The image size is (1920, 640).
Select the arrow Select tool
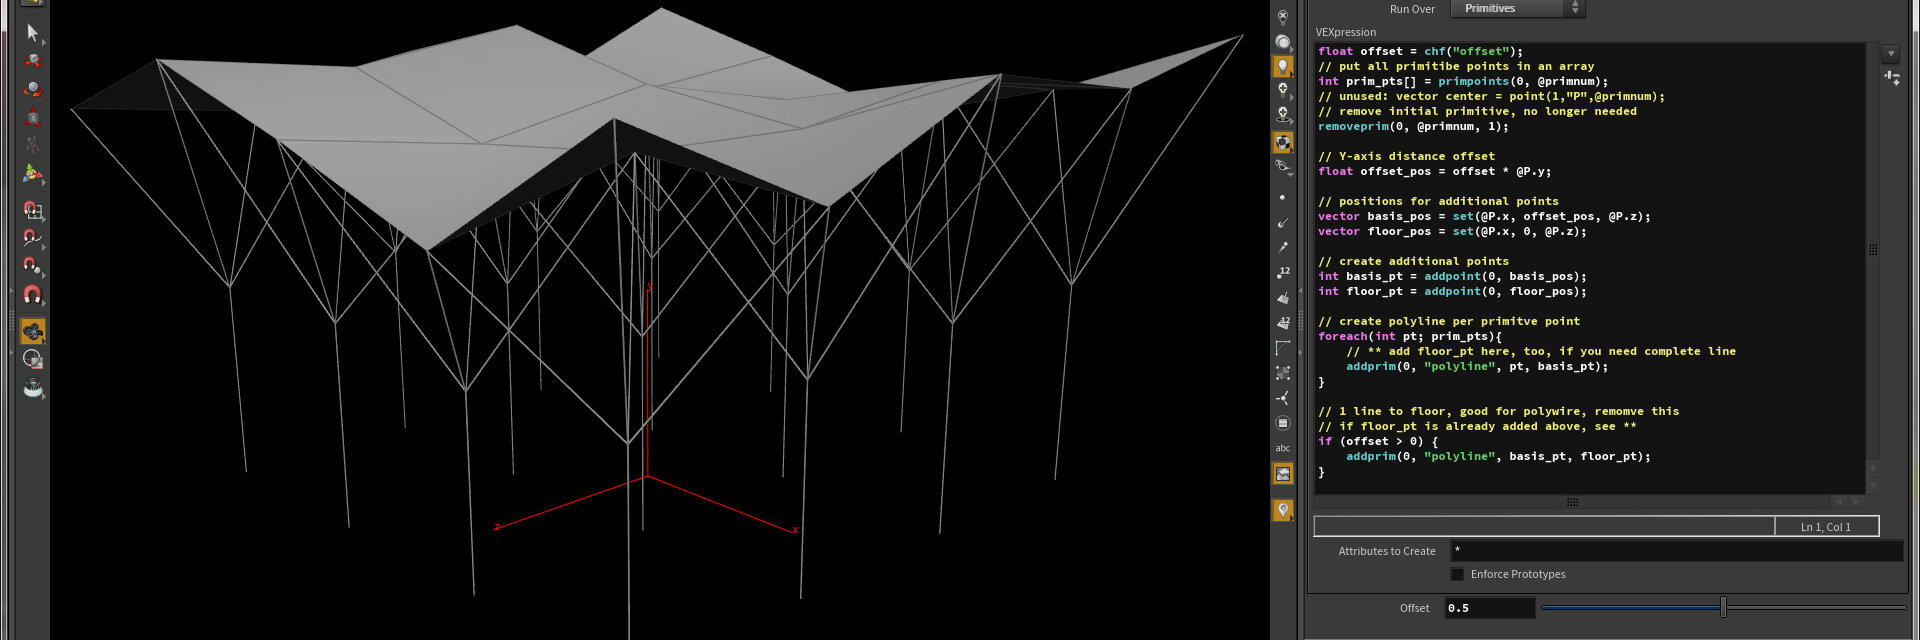[x=33, y=33]
